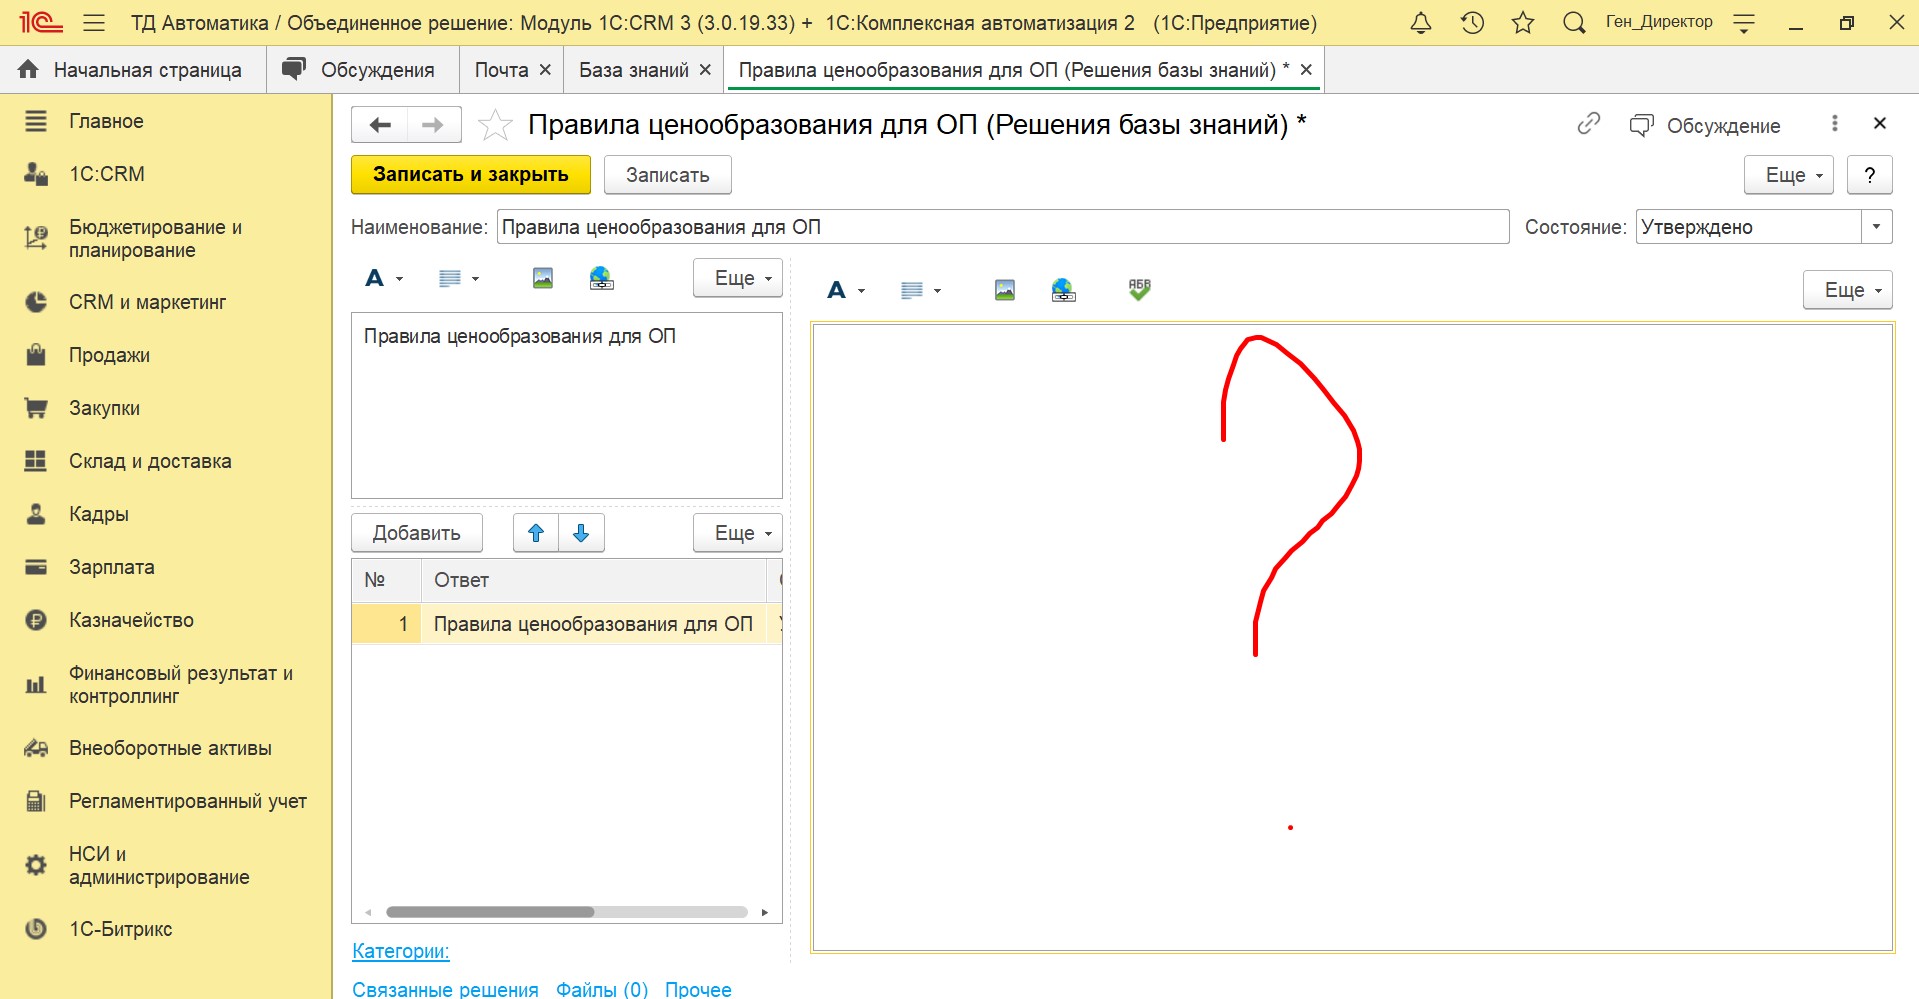The width and height of the screenshot is (1919, 999).
Task: Open Внеоборотные активы sidebar section
Action: pos(170,748)
